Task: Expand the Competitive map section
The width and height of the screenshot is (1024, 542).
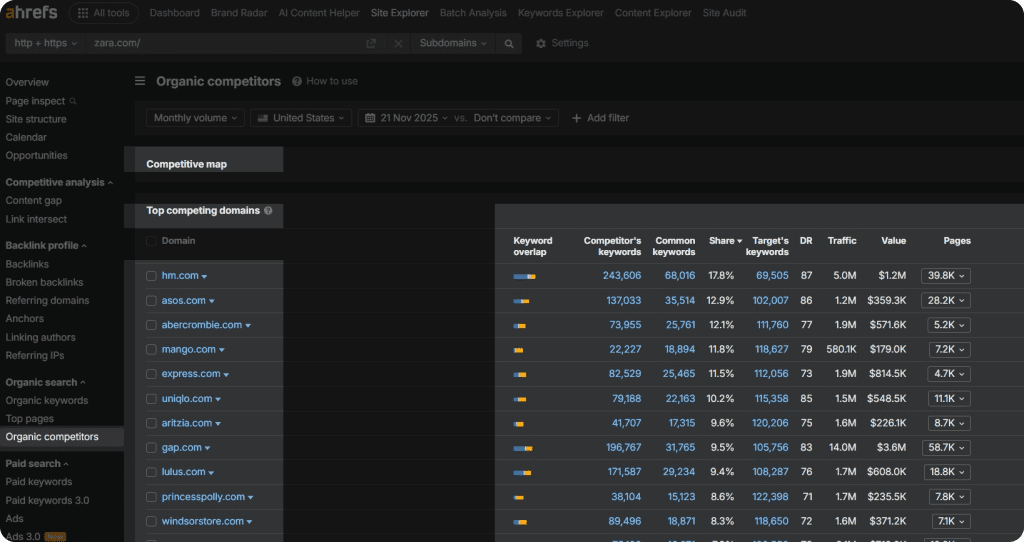Action: tap(186, 164)
